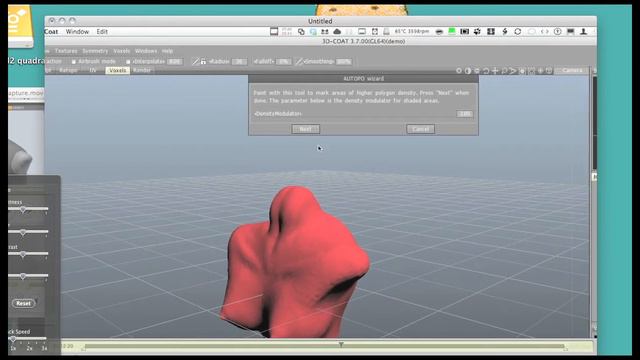Click the temperature and fan speed readout

(412, 31)
